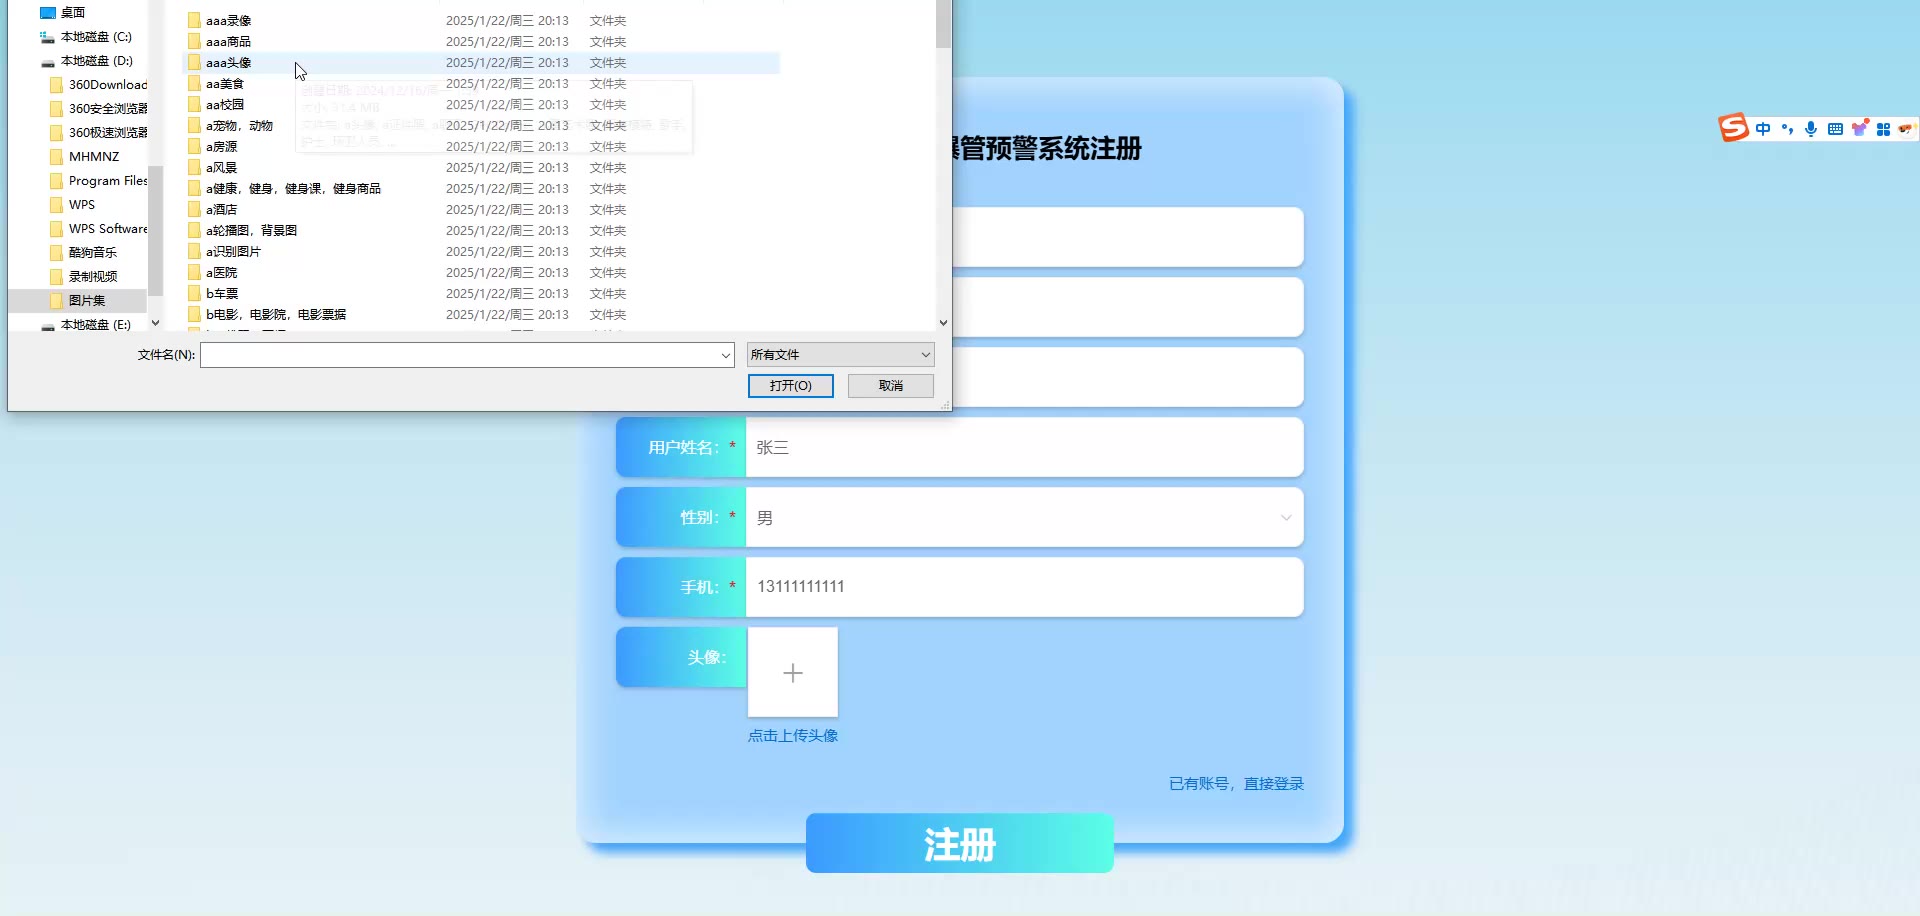Expand the 文件名 combo box dropdown arrow

(x=726, y=355)
